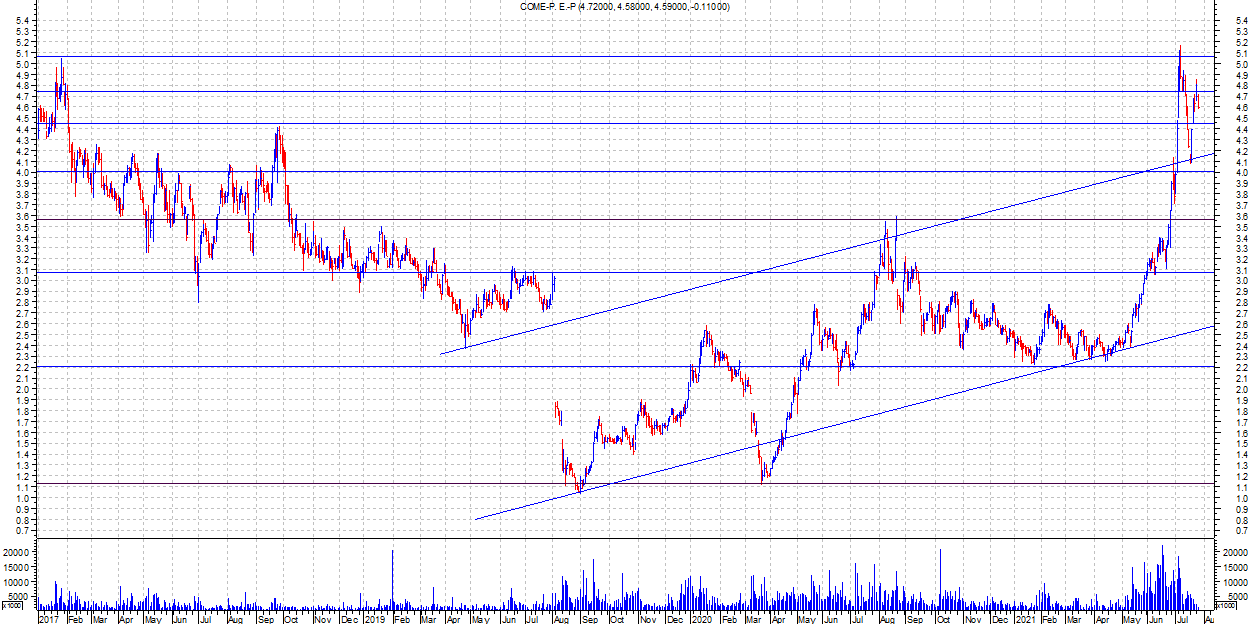1250x624 pixels.
Task: Click the x1000 multiplier label at bottom left
Action: point(12,605)
